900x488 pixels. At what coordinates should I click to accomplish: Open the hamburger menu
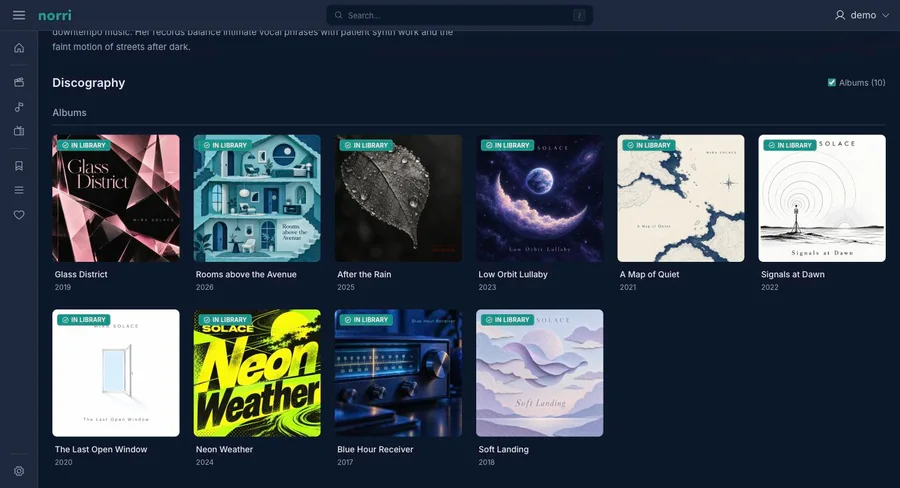(19, 15)
